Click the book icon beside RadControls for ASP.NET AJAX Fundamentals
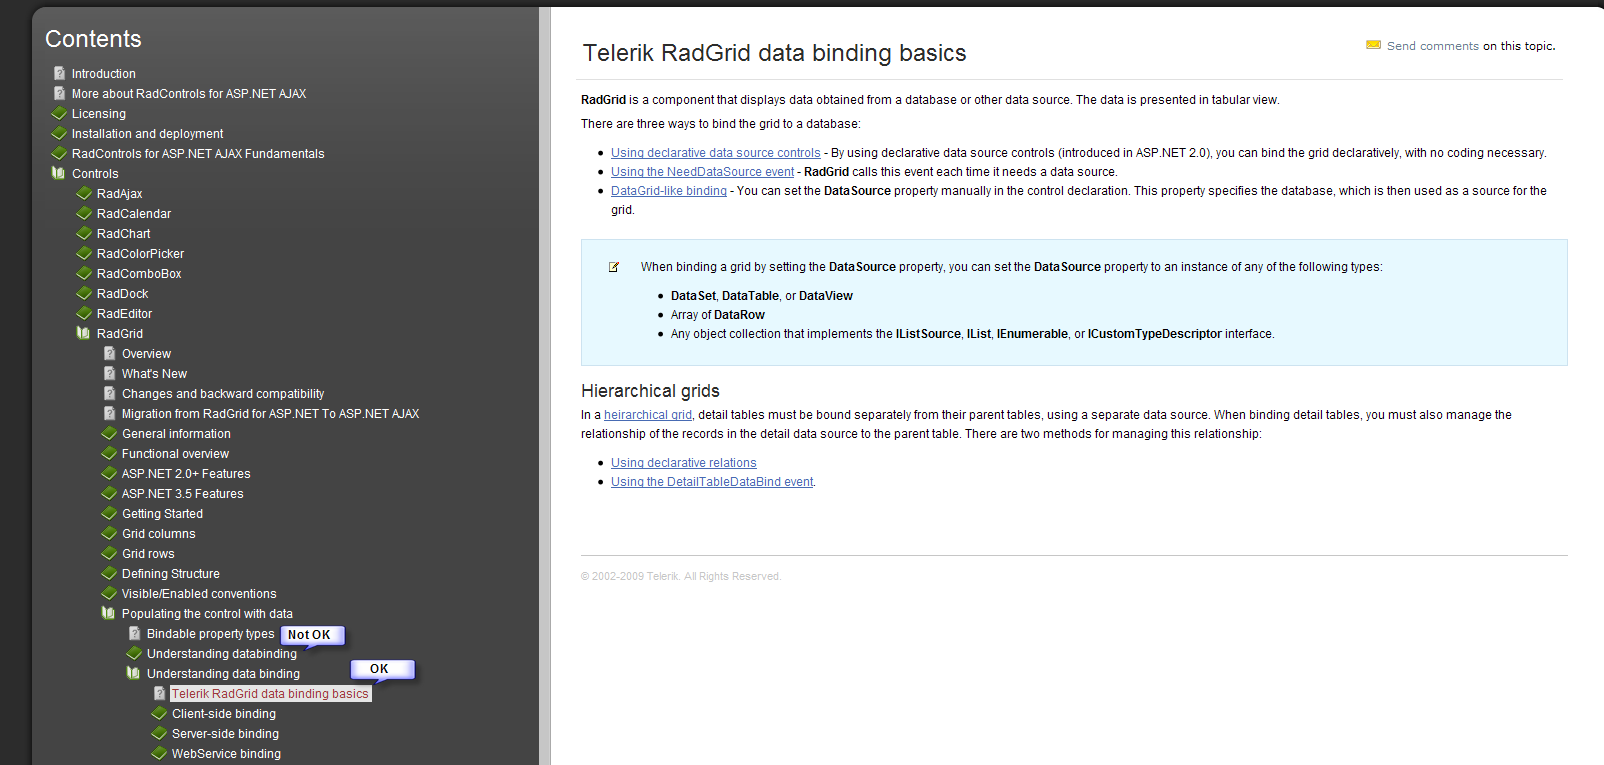Screen dimensions: 1604x765 [x=59, y=153]
